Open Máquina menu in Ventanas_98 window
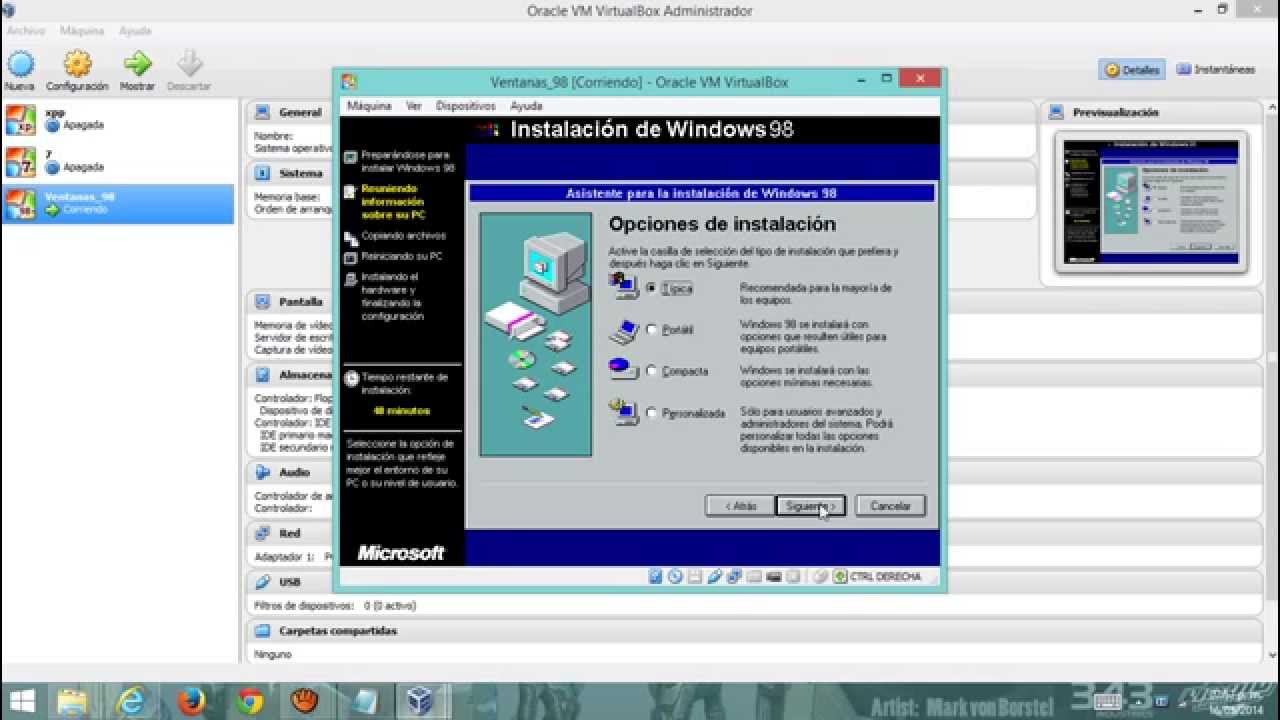Screen dimensions: 1280x720 pos(369,105)
